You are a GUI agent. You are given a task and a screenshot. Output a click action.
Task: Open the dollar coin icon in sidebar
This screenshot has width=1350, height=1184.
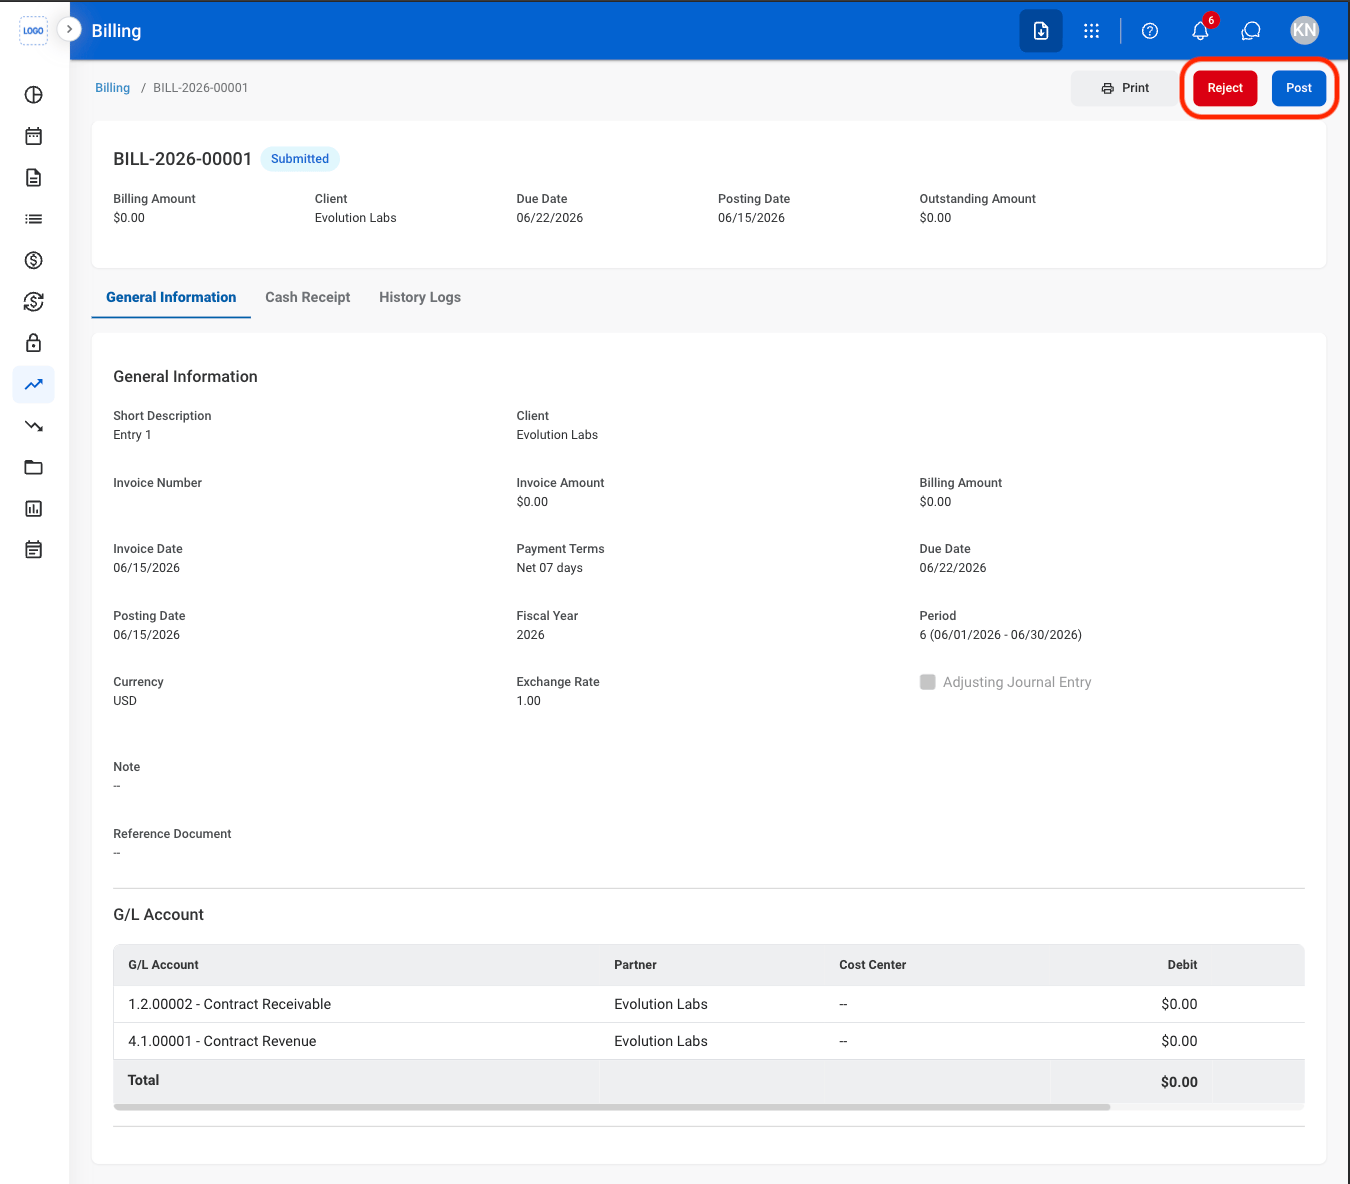(34, 260)
